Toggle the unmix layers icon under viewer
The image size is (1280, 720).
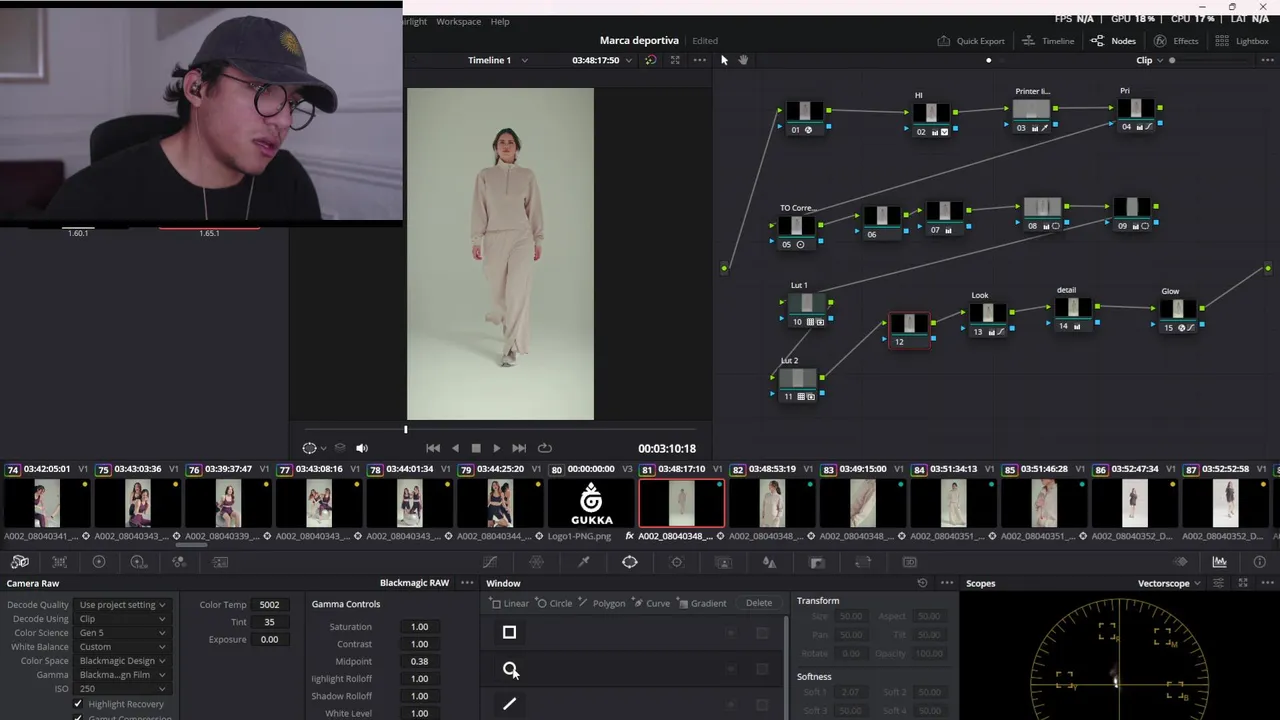pos(340,448)
